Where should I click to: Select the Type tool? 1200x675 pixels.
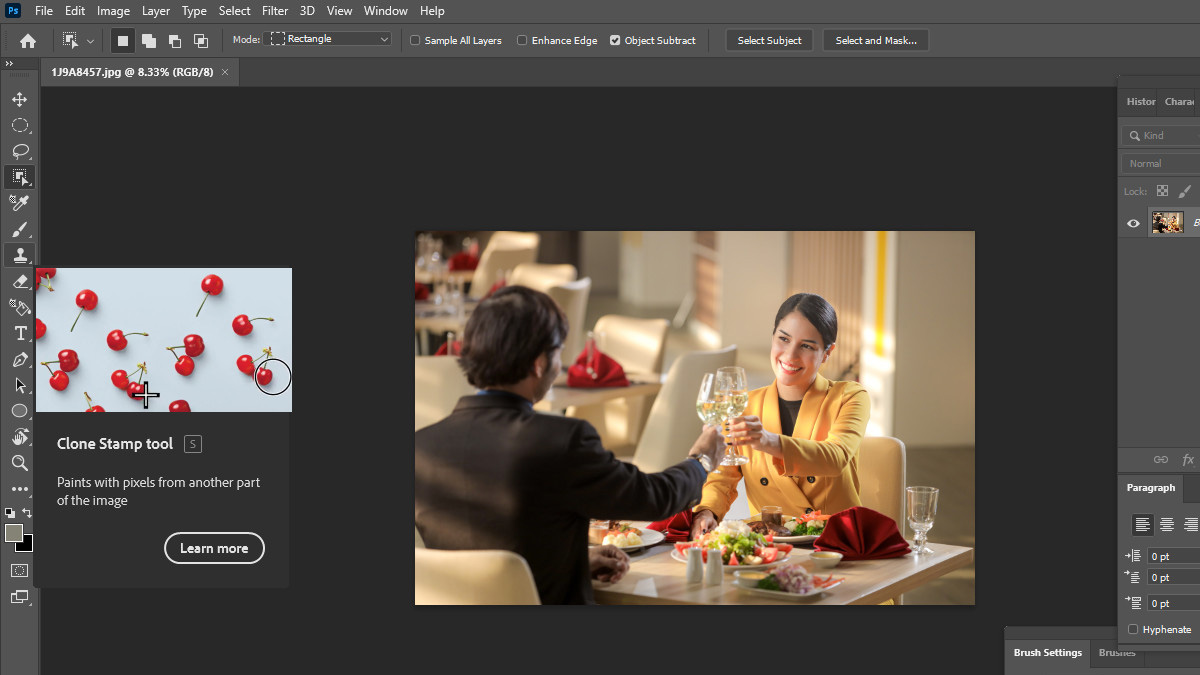19,333
